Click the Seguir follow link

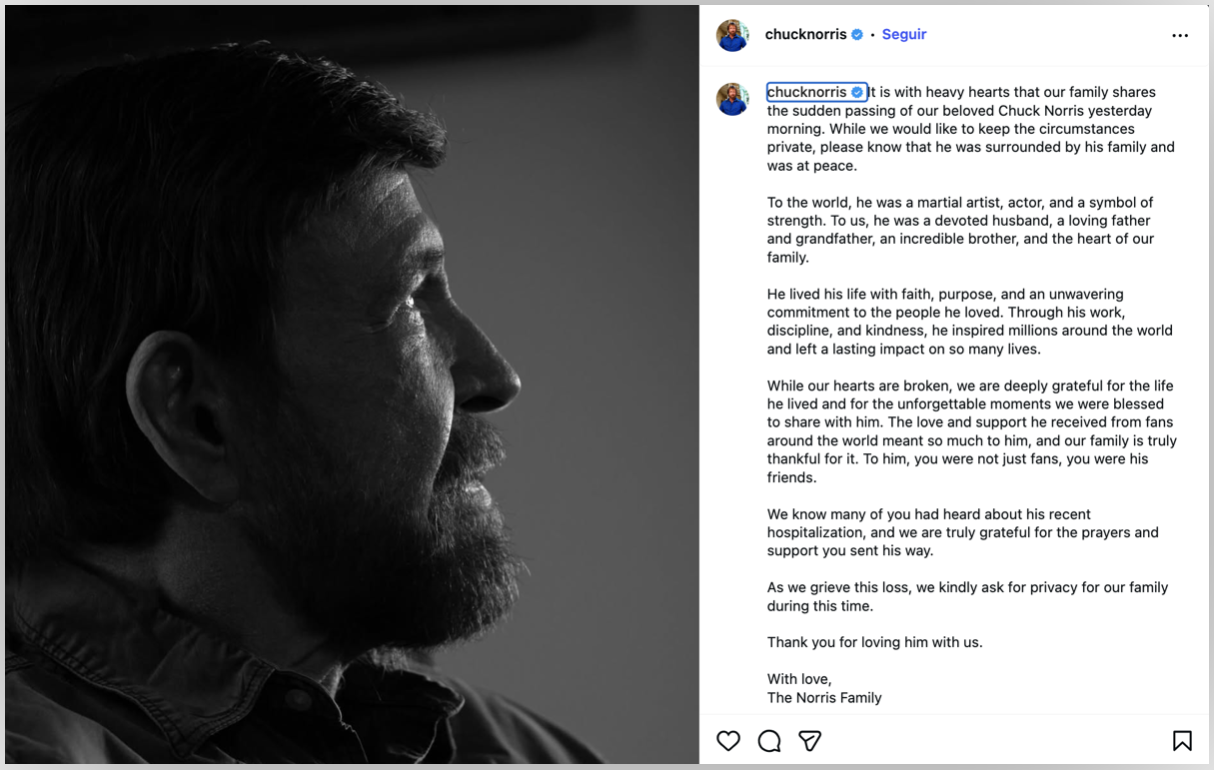coord(904,34)
